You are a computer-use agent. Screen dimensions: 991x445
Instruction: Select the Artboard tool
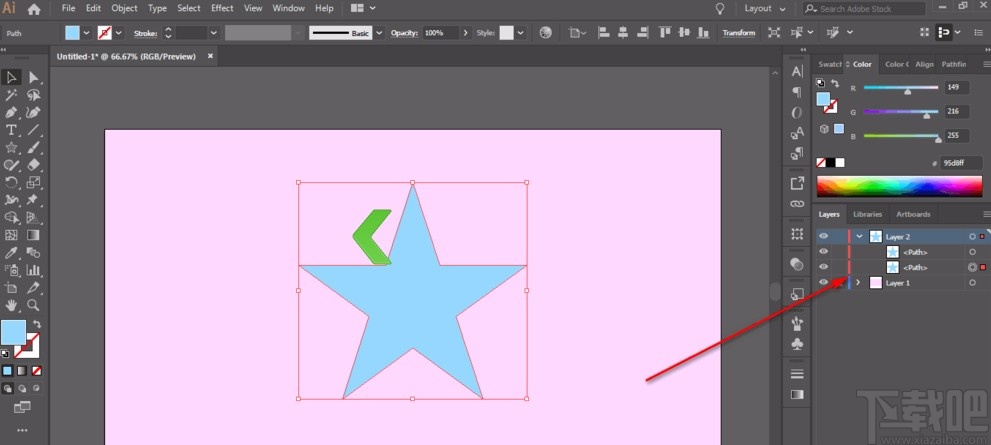coord(11,288)
